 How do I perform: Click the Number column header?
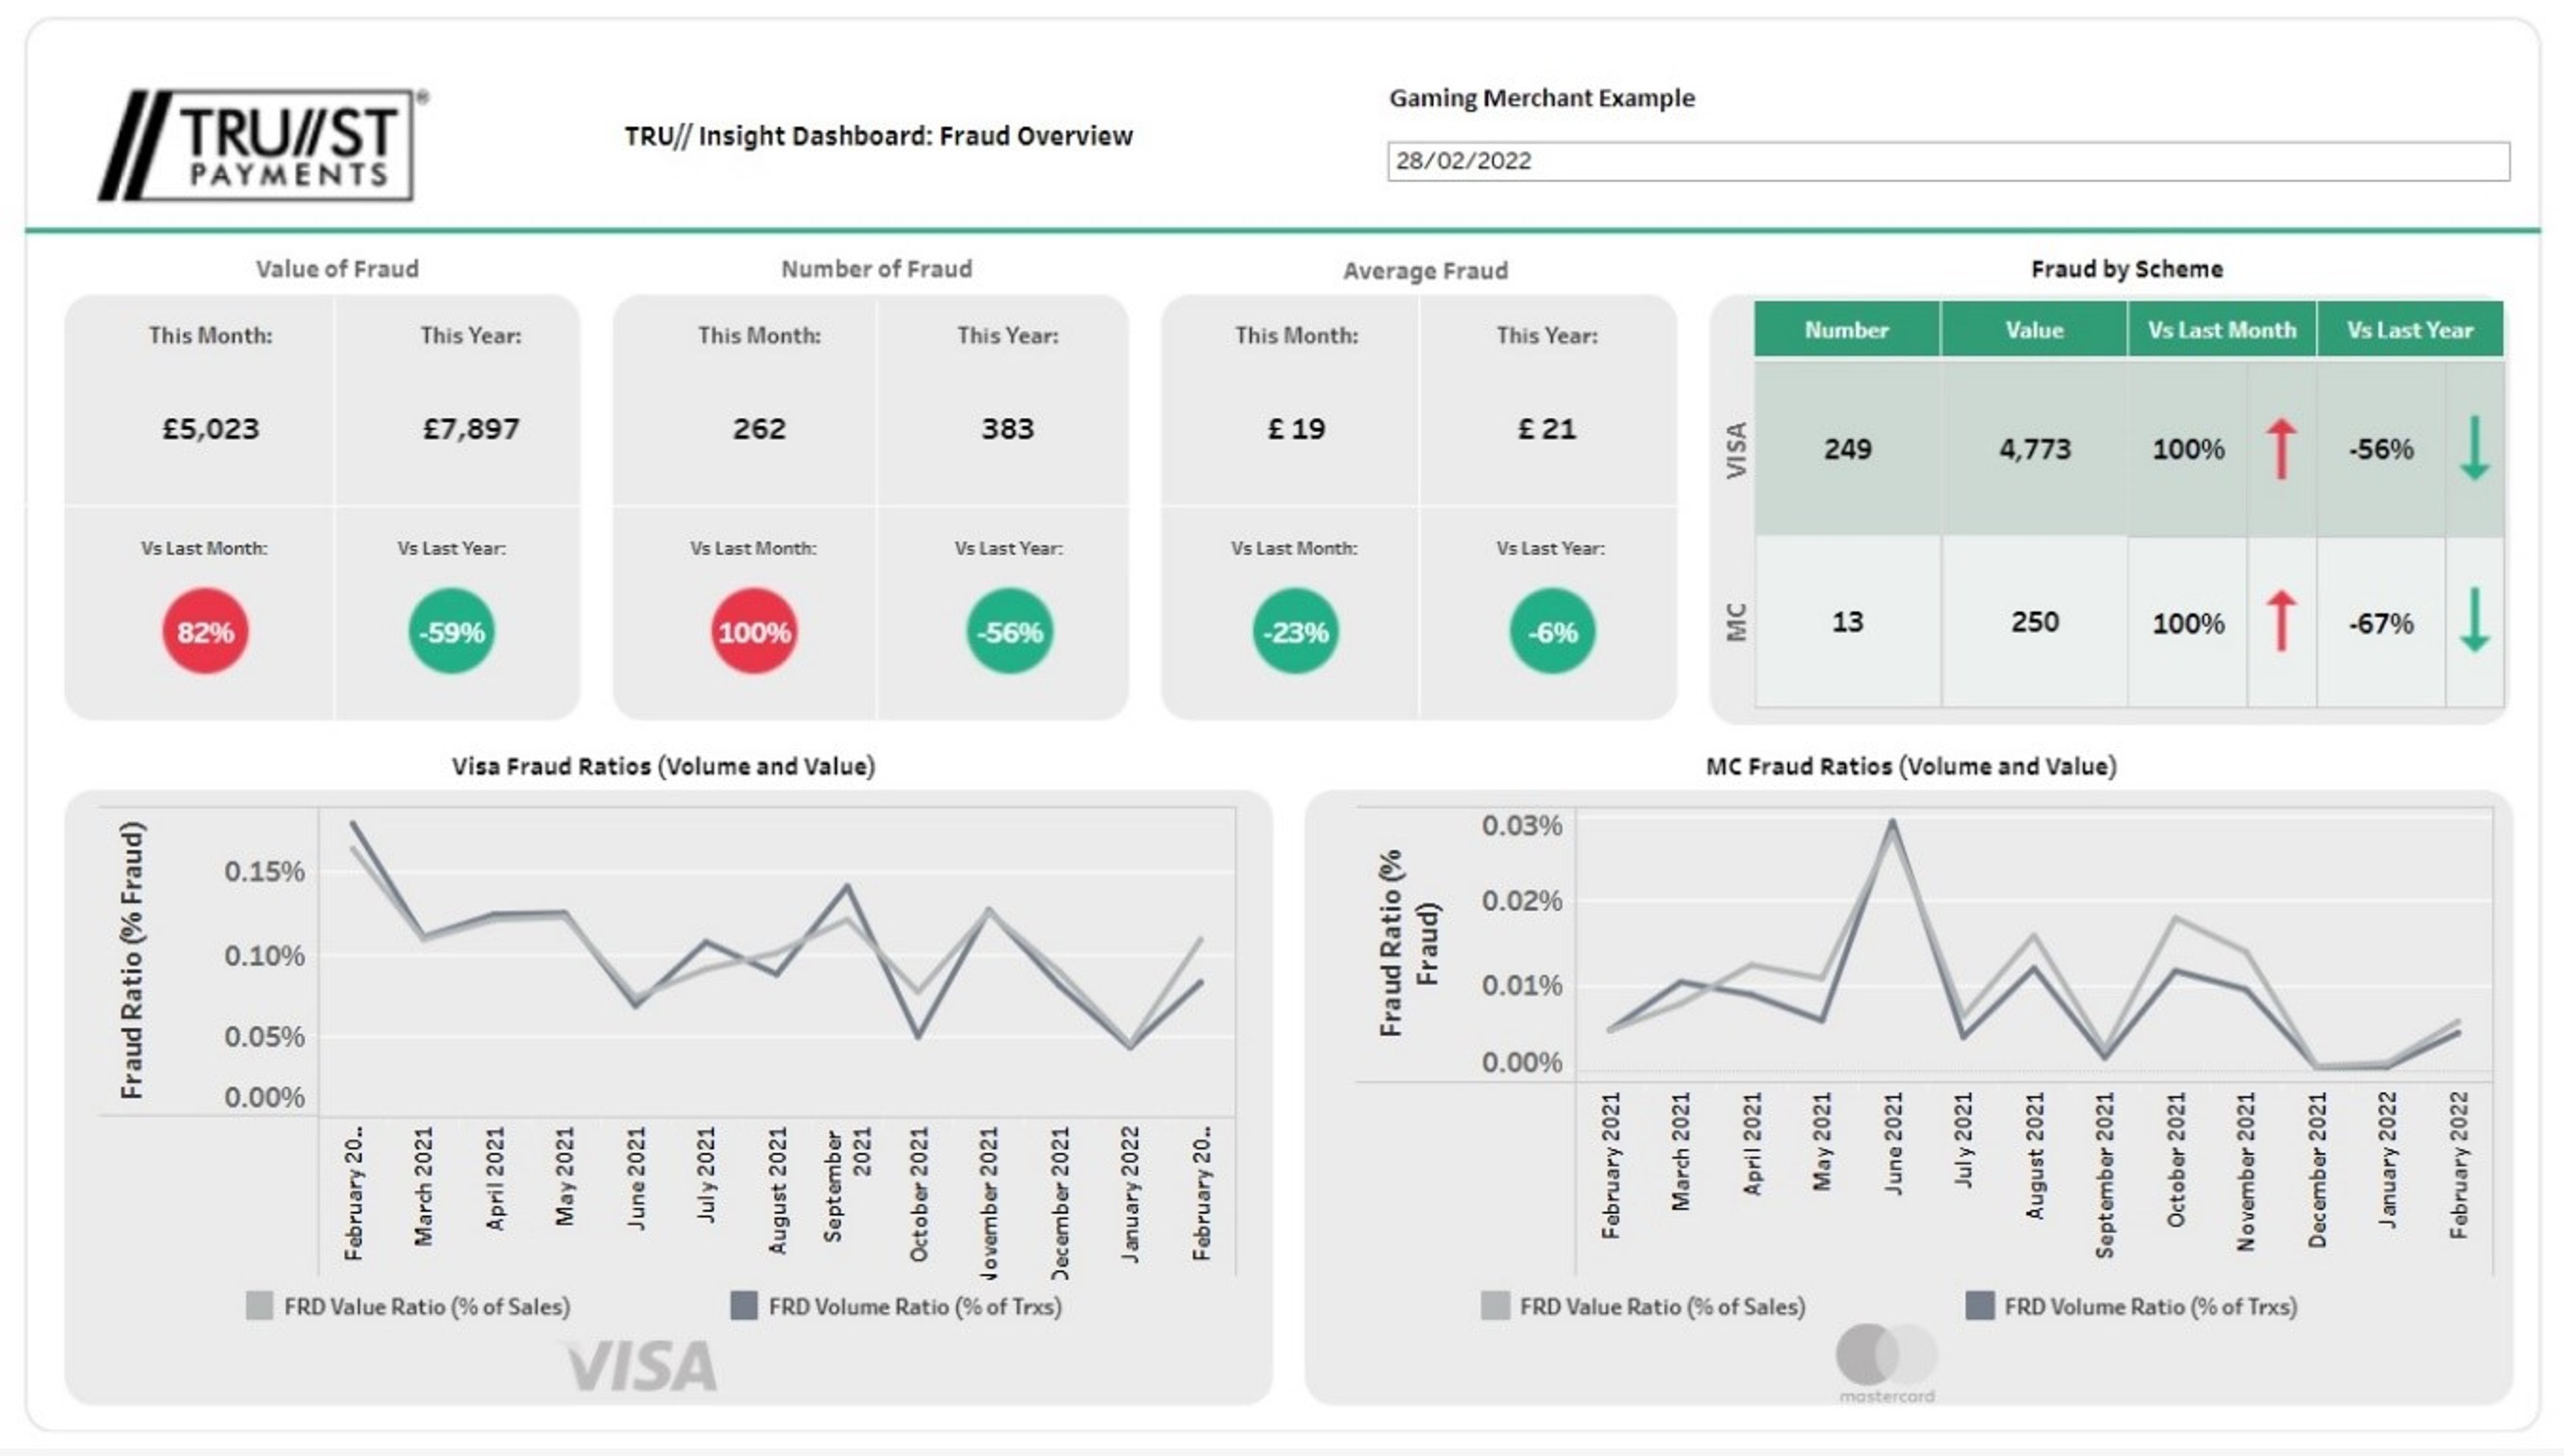click(x=1846, y=330)
